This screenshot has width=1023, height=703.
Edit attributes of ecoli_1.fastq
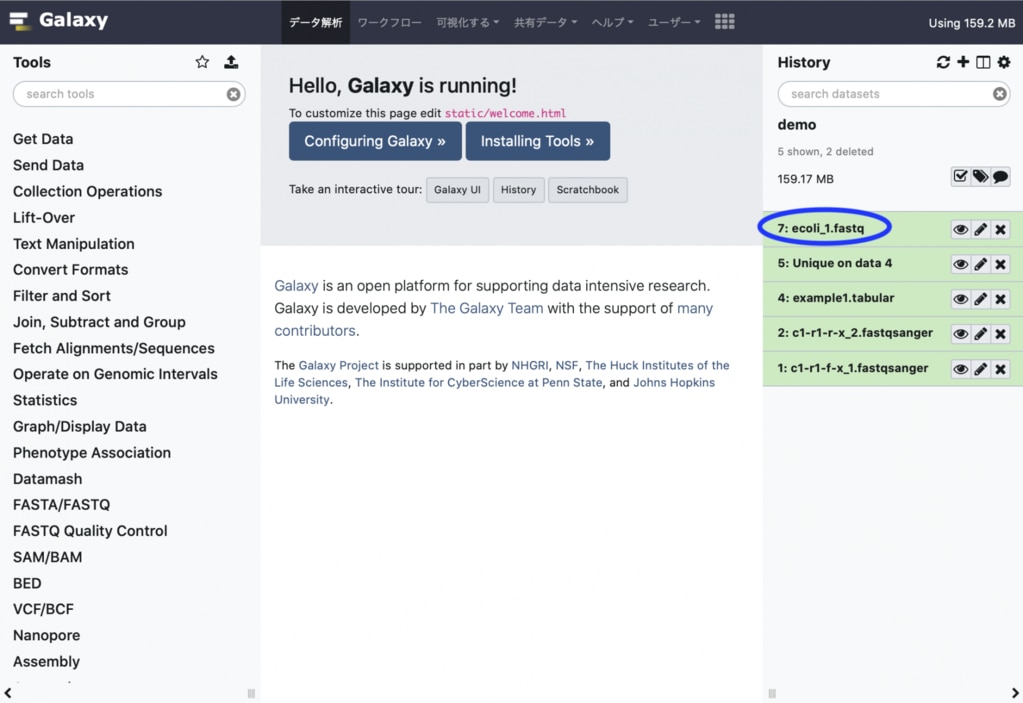[x=980, y=229]
